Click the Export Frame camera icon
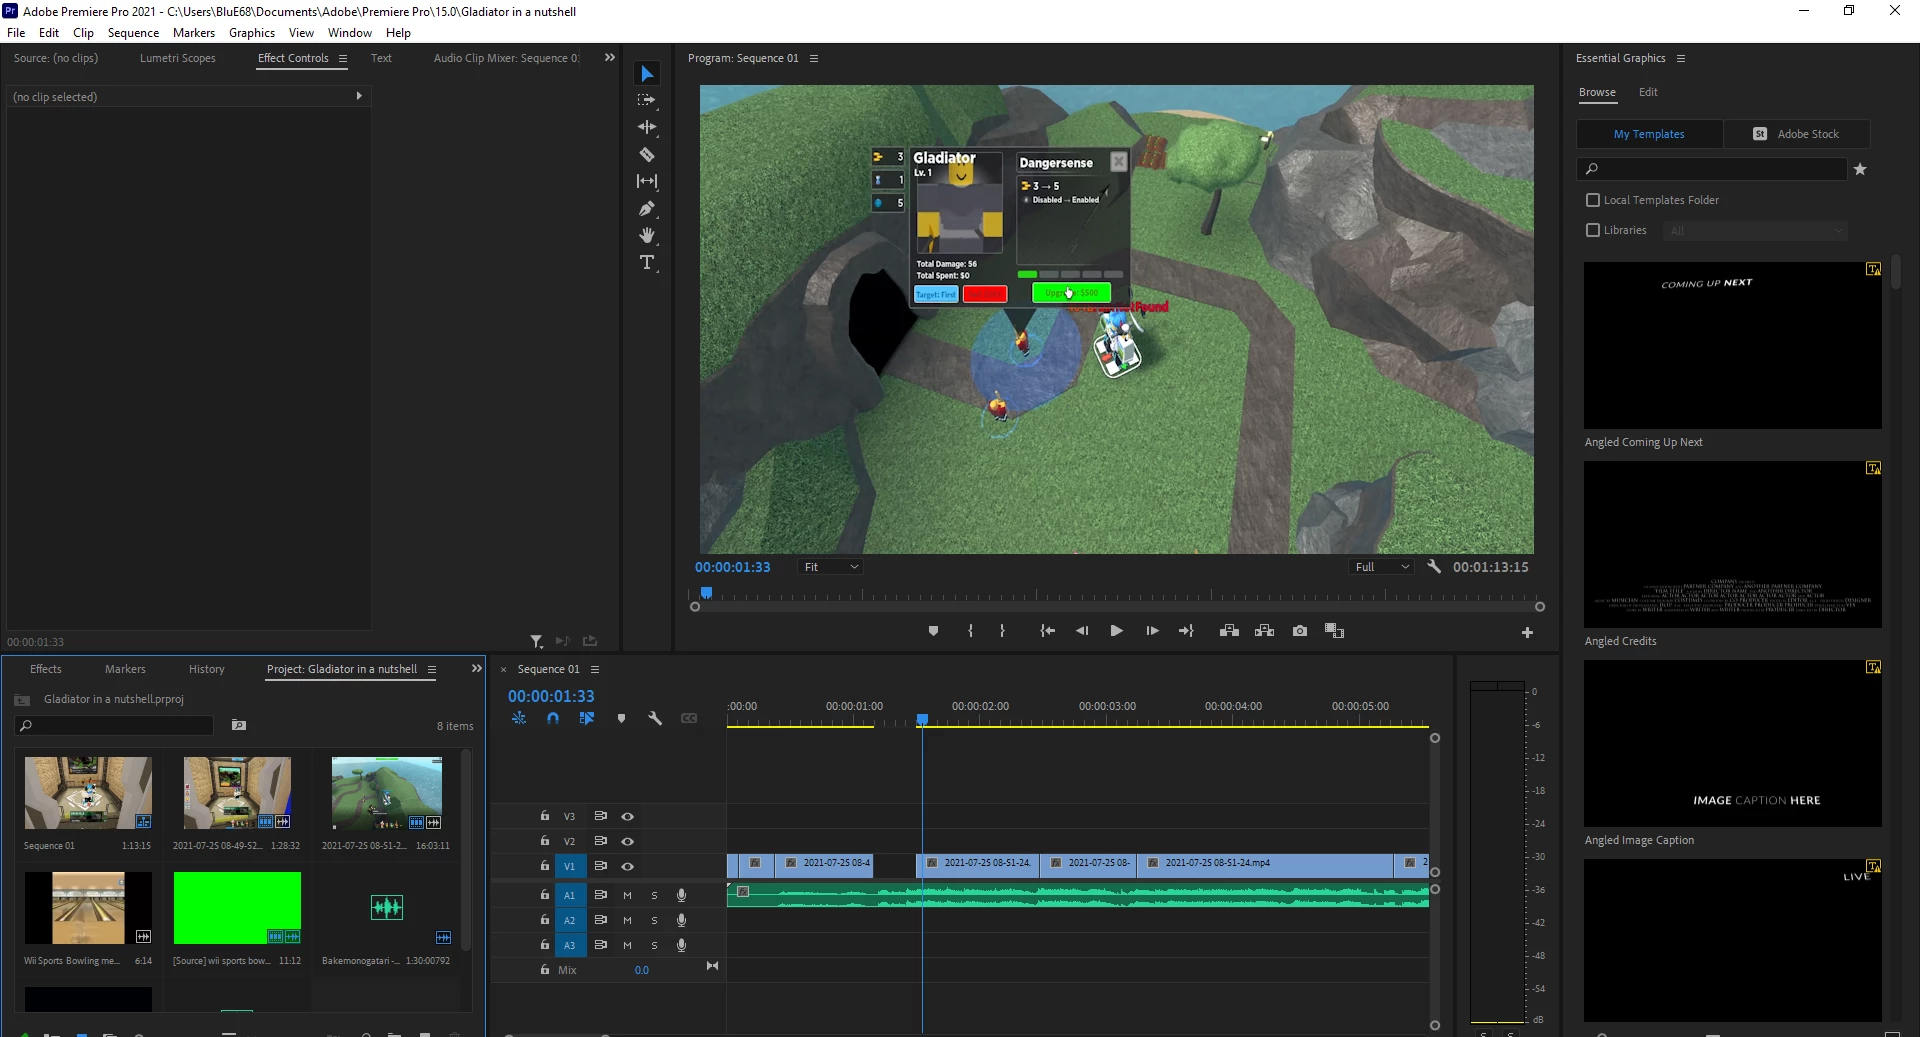The height and width of the screenshot is (1037, 1920). 1299,631
